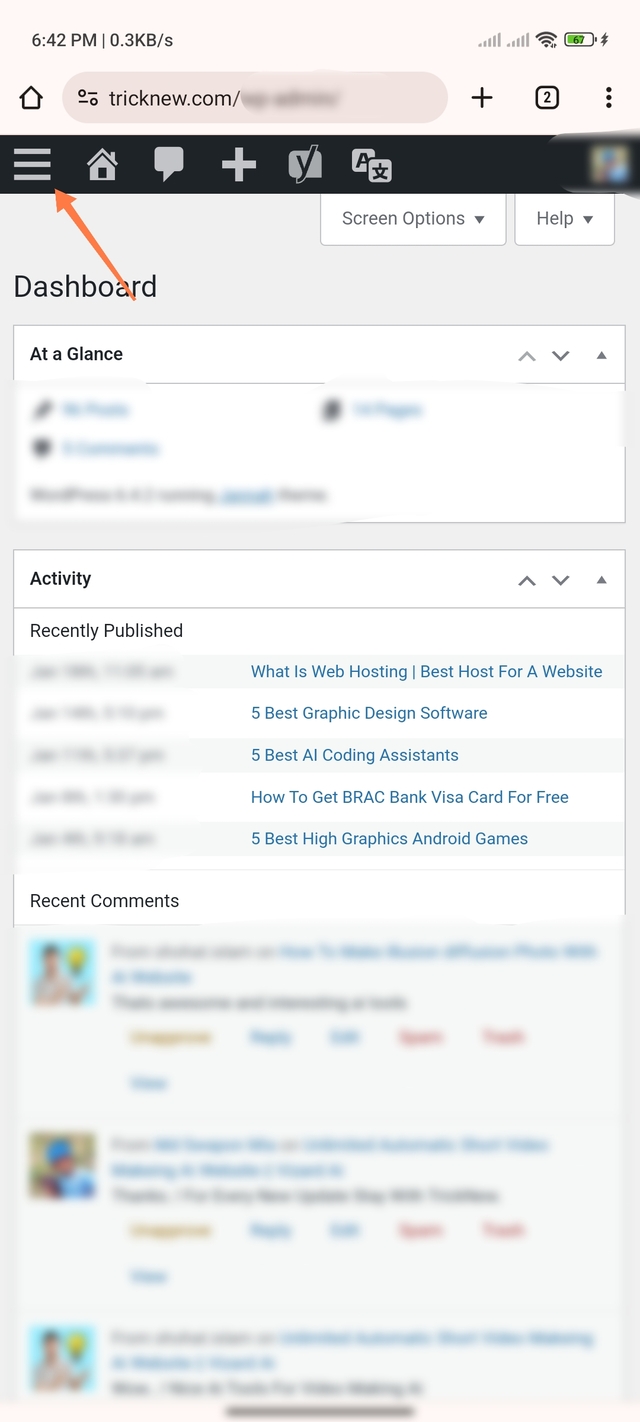
Task: Collapse the At a Glance panel
Action: click(601, 355)
